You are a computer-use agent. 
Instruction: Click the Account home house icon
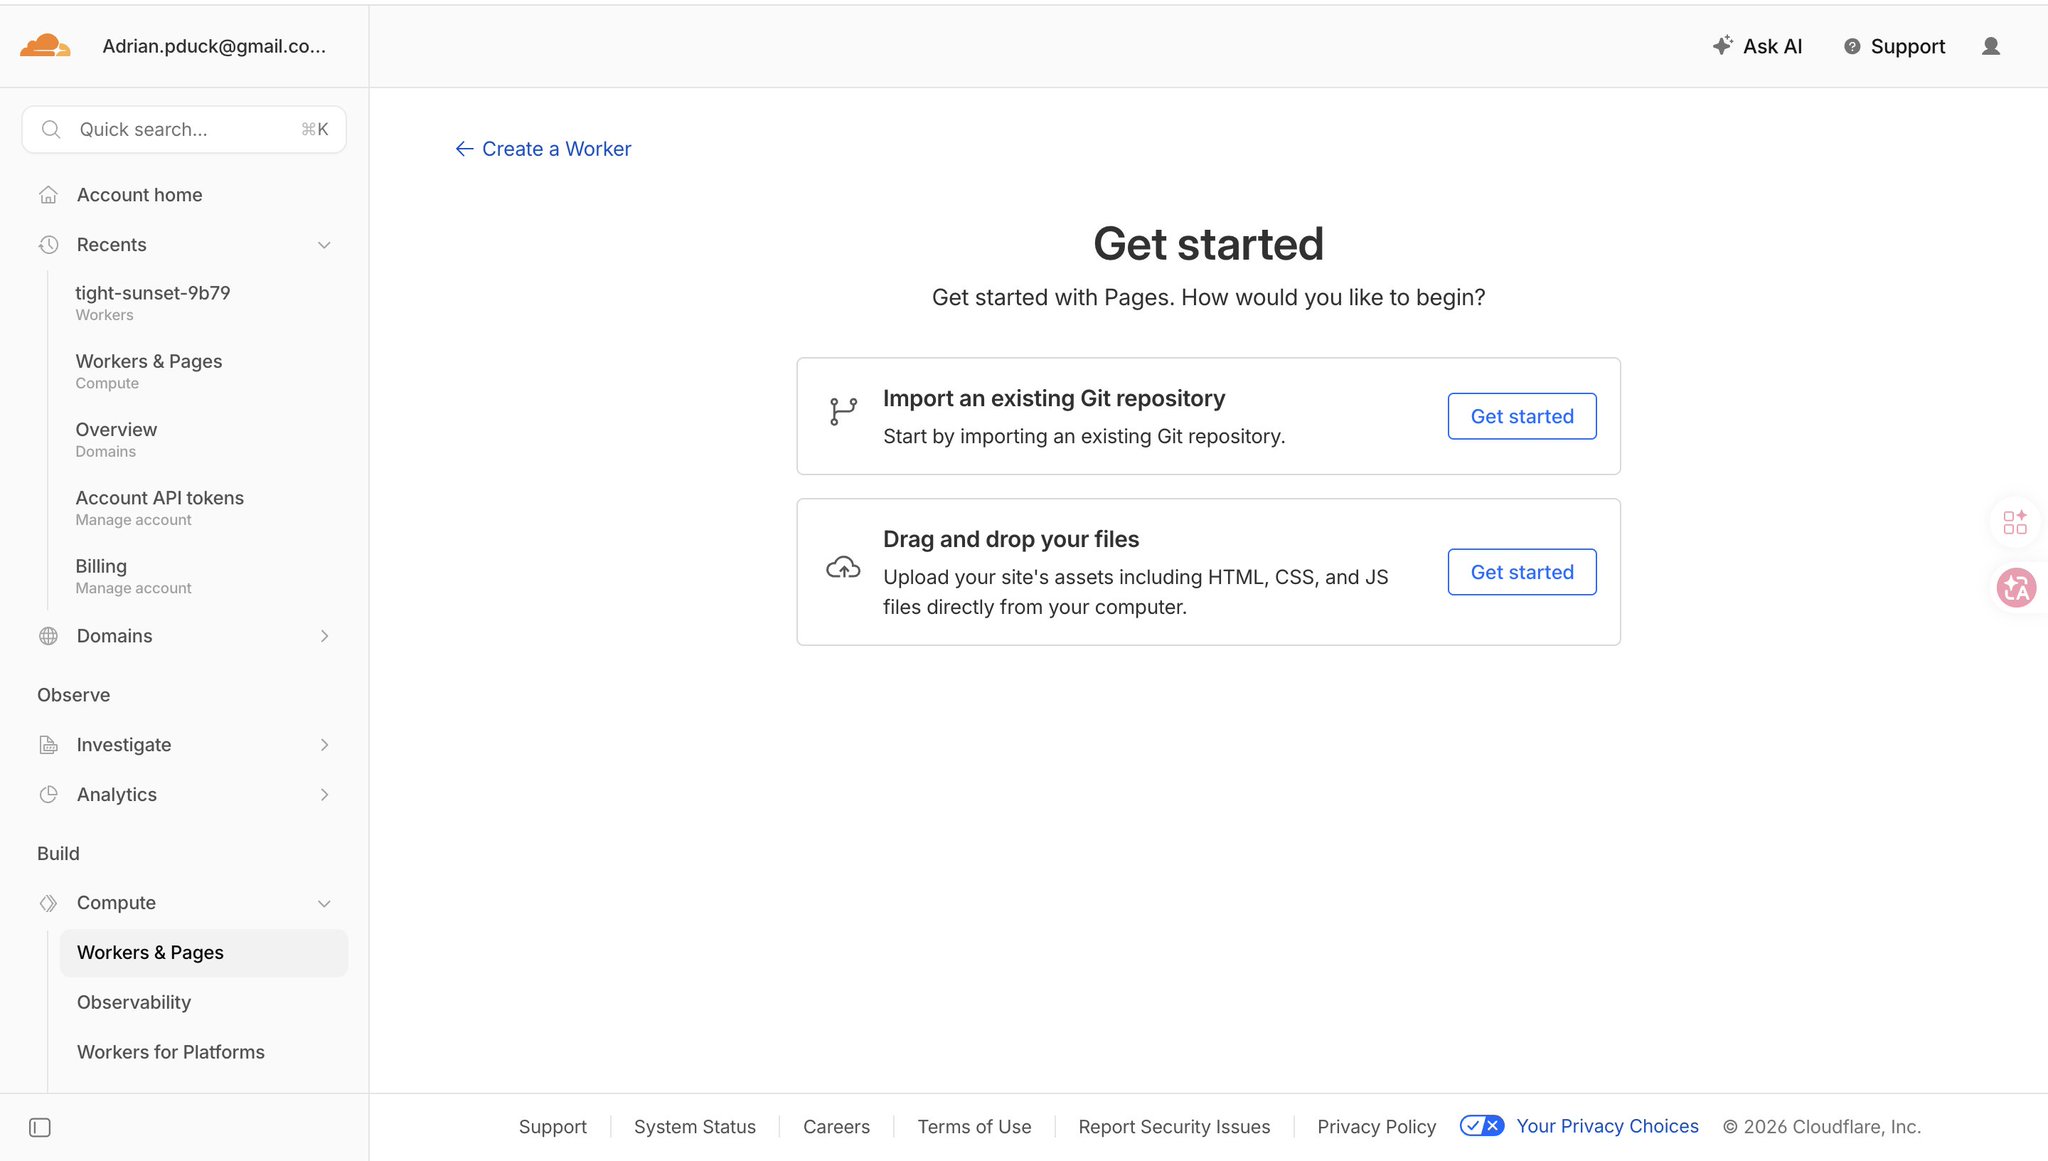click(x=48, y=195)
